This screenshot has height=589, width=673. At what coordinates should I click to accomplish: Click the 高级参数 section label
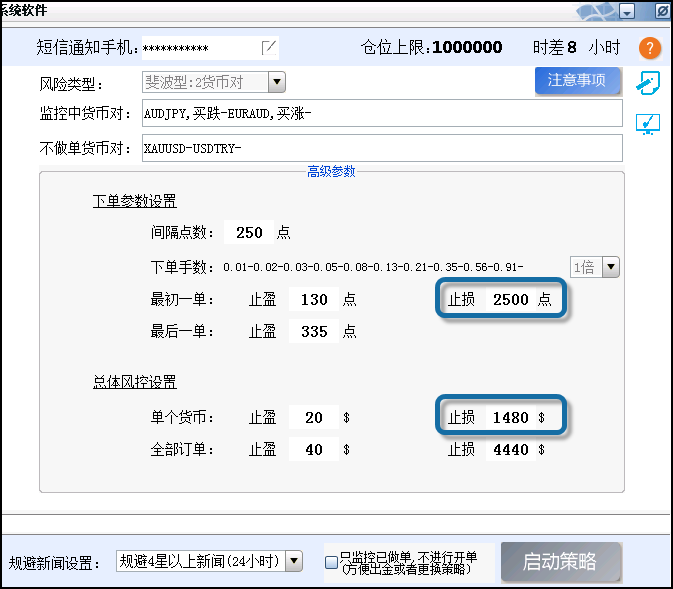(331, 172)
